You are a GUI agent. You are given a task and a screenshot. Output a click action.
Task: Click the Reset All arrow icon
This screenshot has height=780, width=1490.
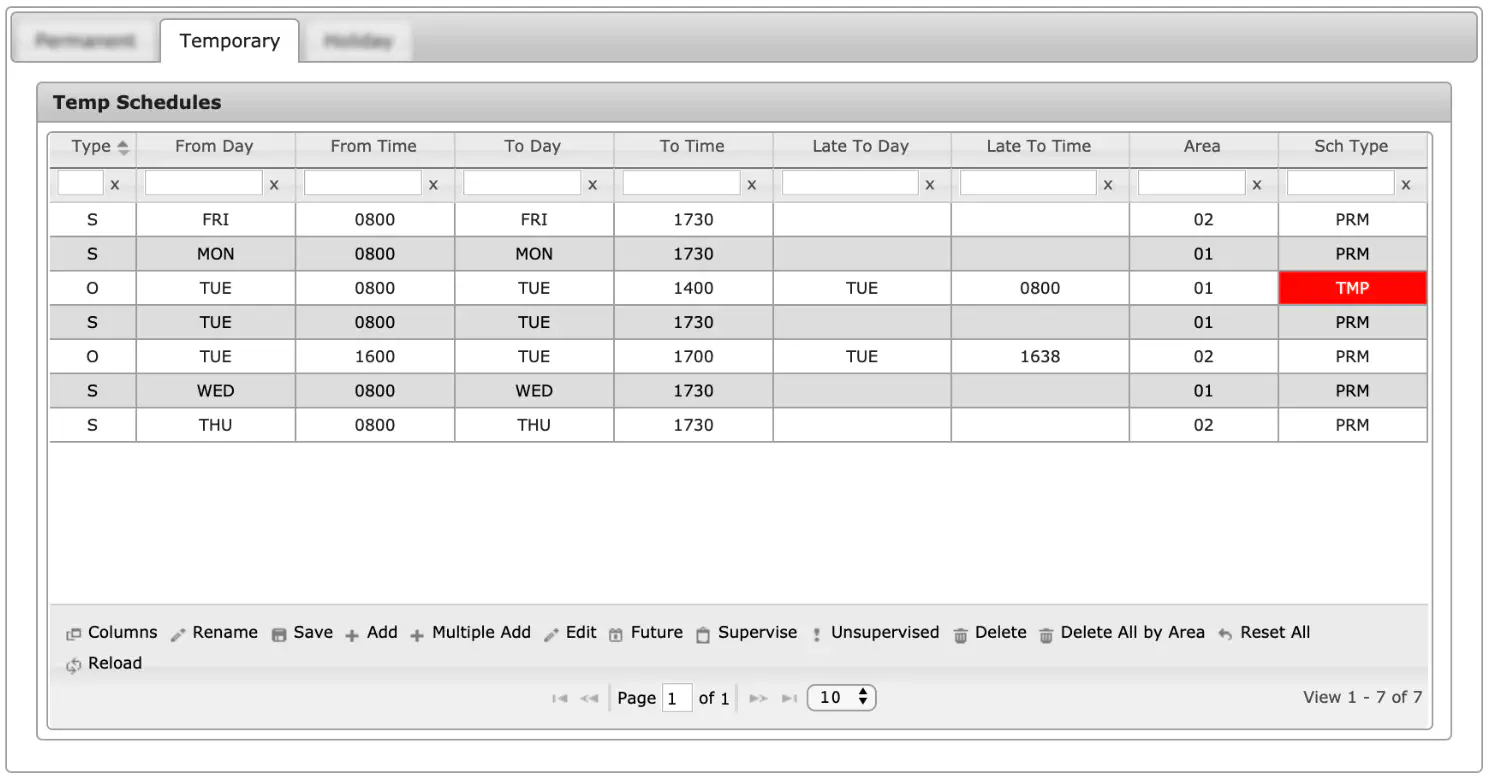click(x=1225, y=635)
